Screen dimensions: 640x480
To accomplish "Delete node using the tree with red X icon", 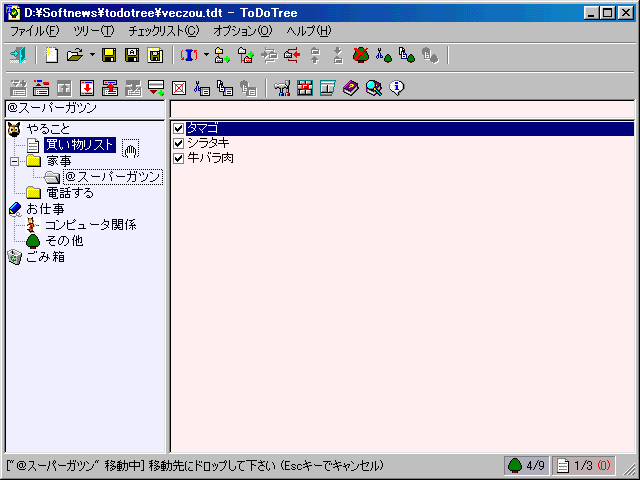I will 361,55.
